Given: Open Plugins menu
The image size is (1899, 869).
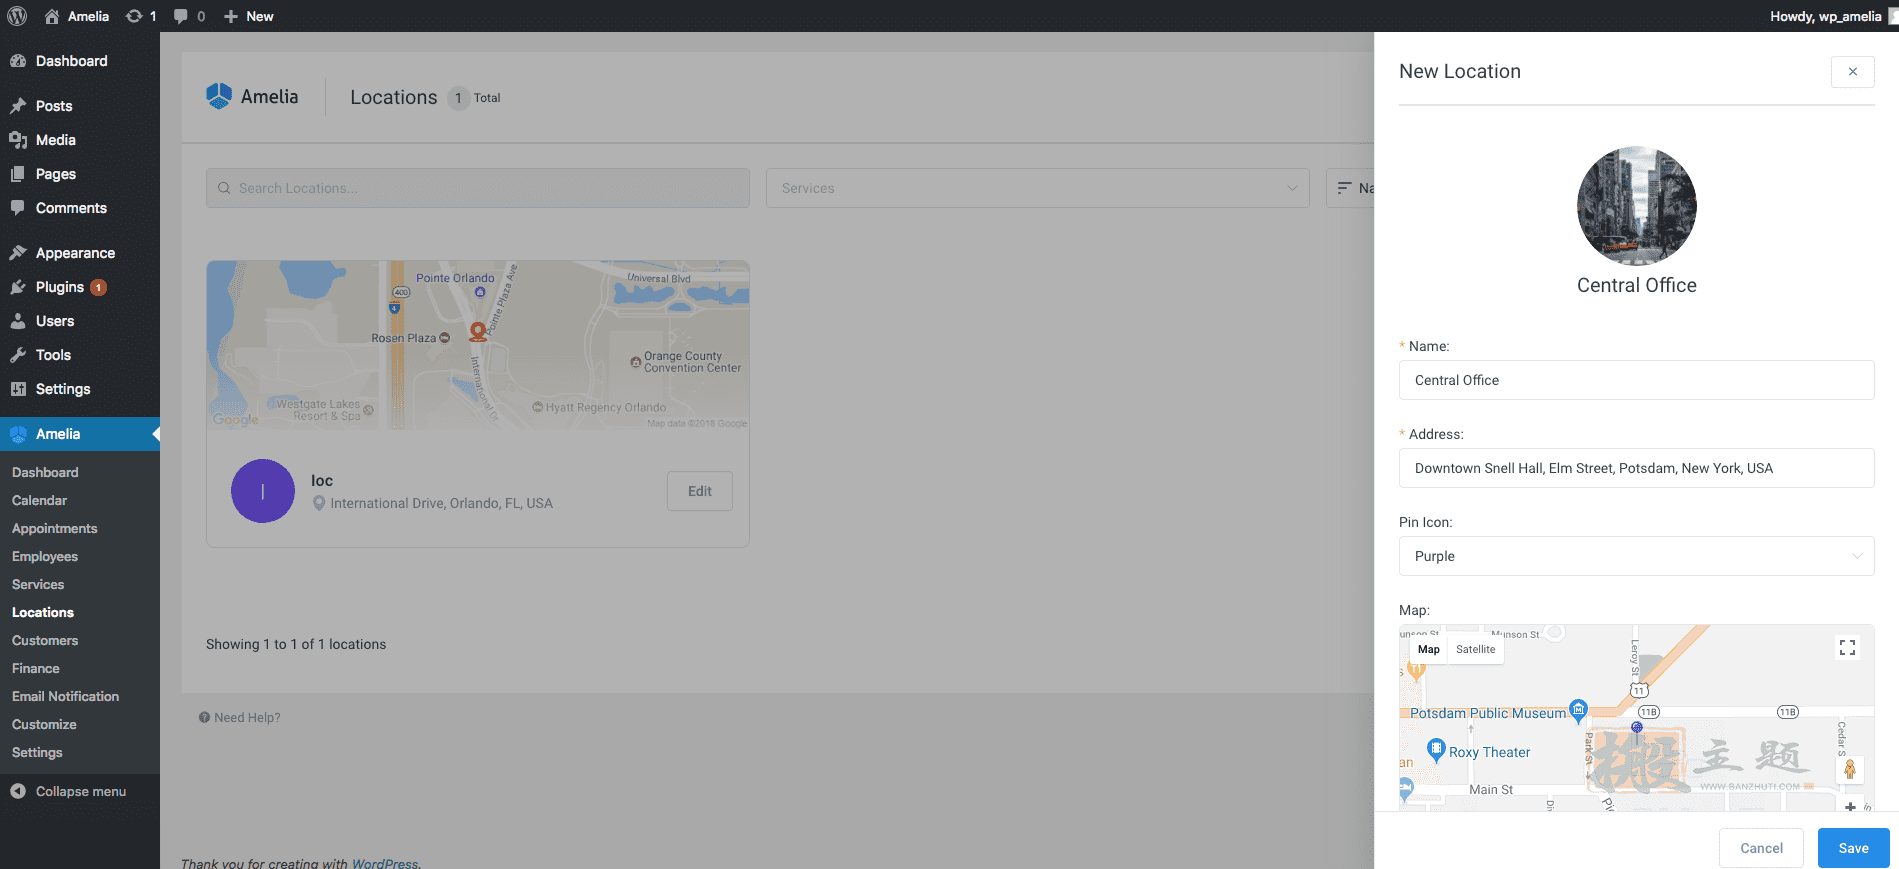Looking at the screenshot, I should click(x=80, y=287).
